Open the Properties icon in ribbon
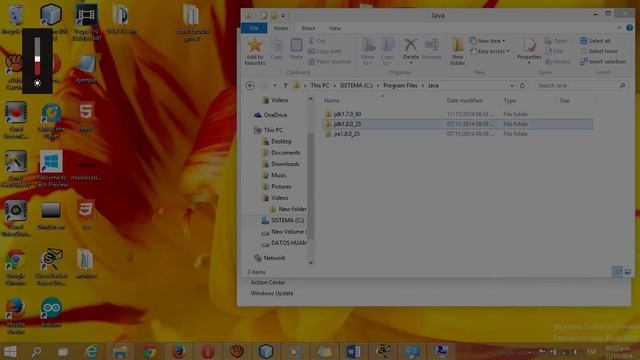640x360 pixels. [529, 45]
